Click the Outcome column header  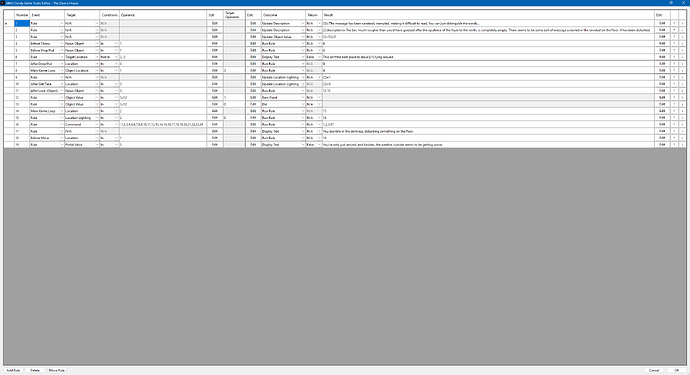click(x=283, y=15)
